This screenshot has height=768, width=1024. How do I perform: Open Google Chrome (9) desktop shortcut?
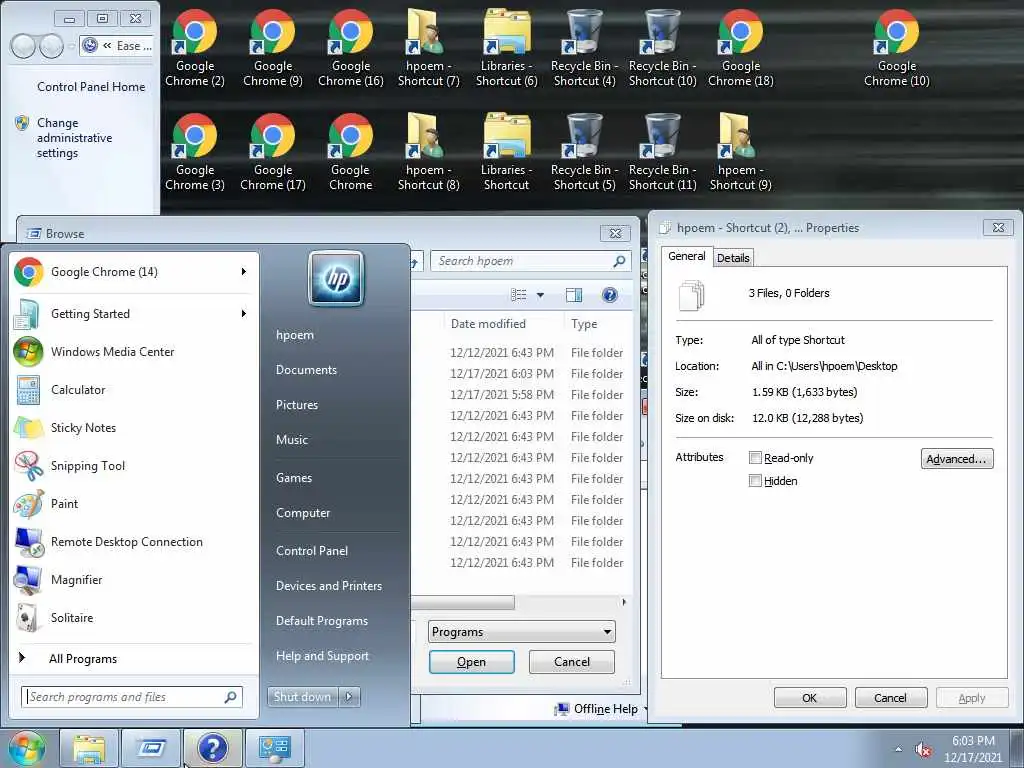point(273,48)
